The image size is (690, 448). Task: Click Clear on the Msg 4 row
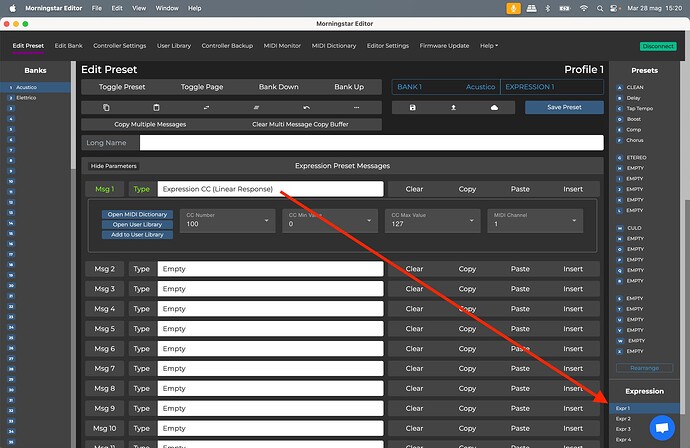(414, 309)
